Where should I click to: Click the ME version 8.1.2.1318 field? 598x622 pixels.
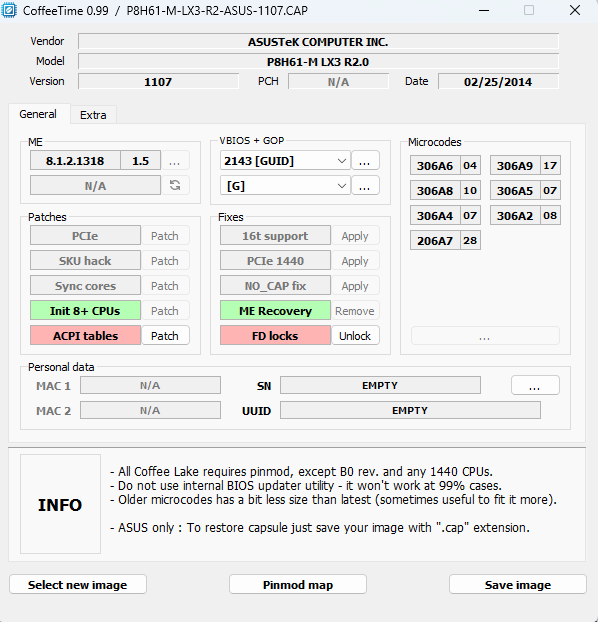[75, 161]
